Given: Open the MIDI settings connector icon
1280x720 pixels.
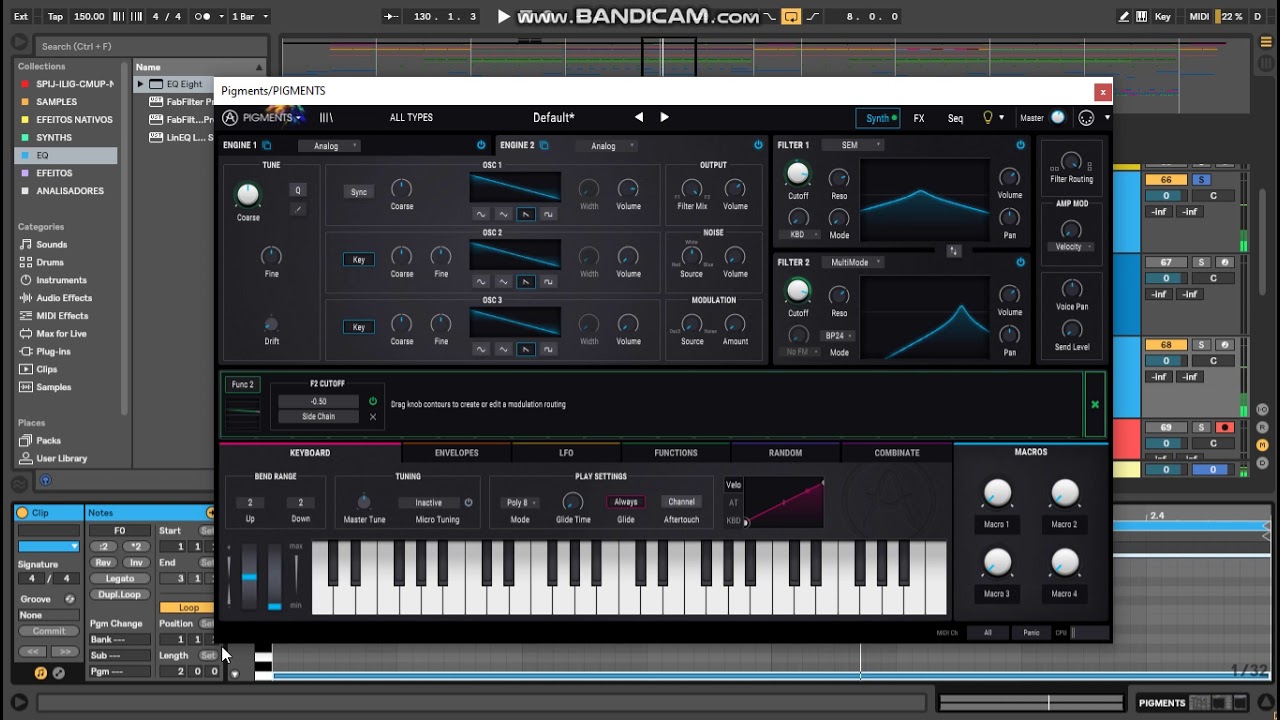Looking at the screenshot, I should point(1086,118).
